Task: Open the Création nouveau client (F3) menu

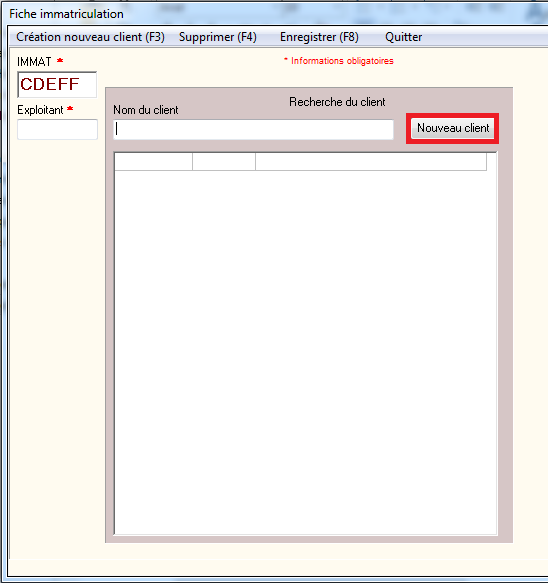Action: click(90, 37)
